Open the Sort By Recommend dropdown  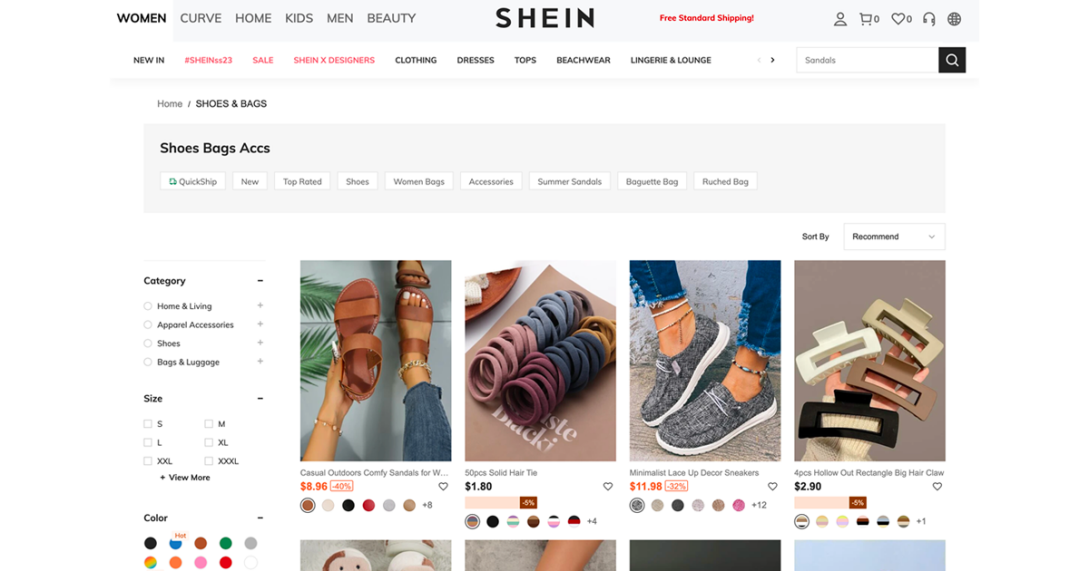pyautogui.click(x=894, y=237)
